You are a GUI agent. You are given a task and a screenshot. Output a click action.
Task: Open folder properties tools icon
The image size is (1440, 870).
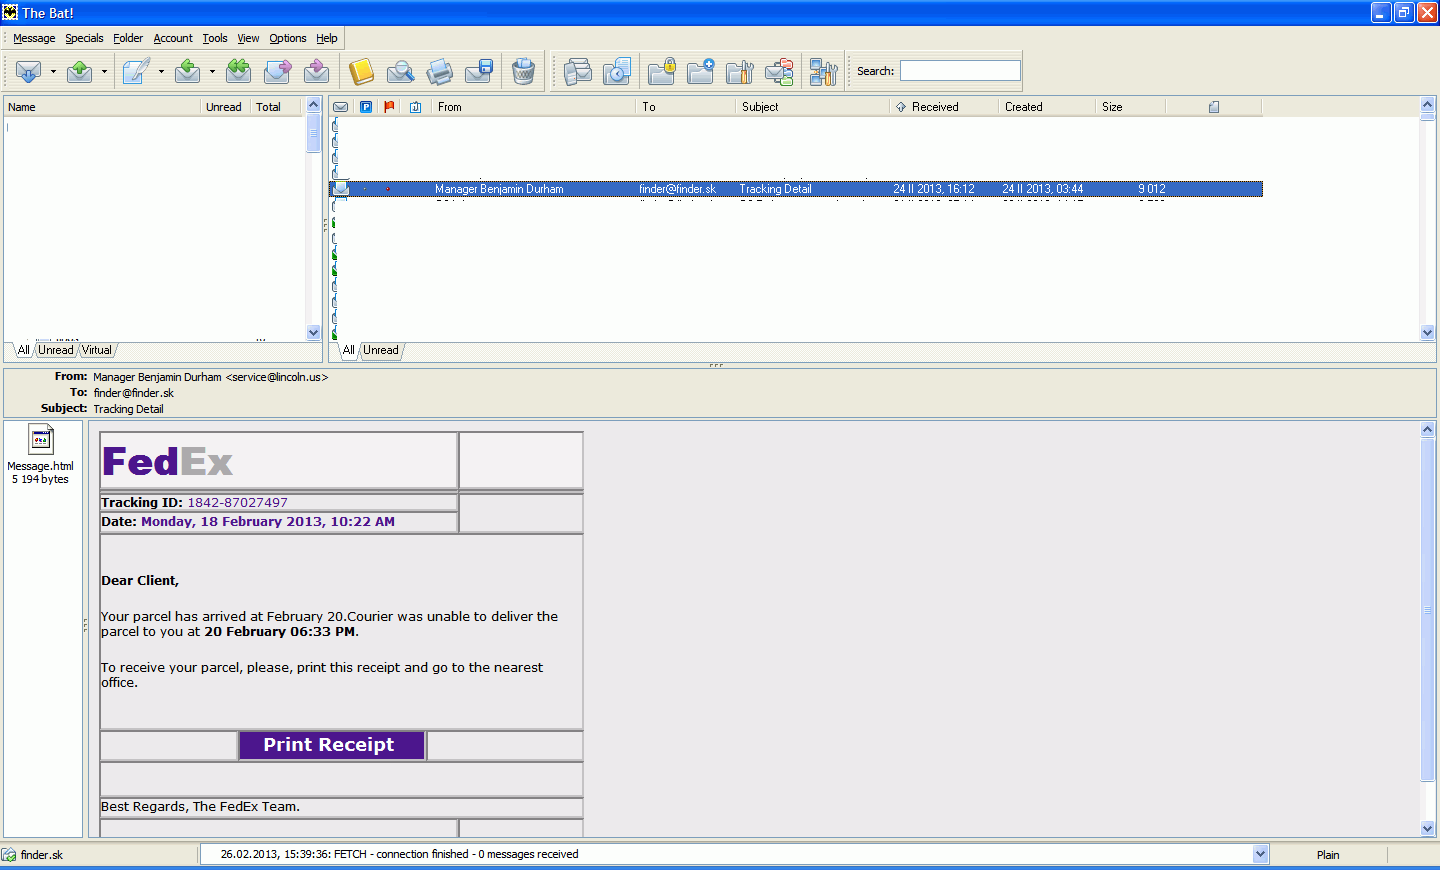(739, 71)
